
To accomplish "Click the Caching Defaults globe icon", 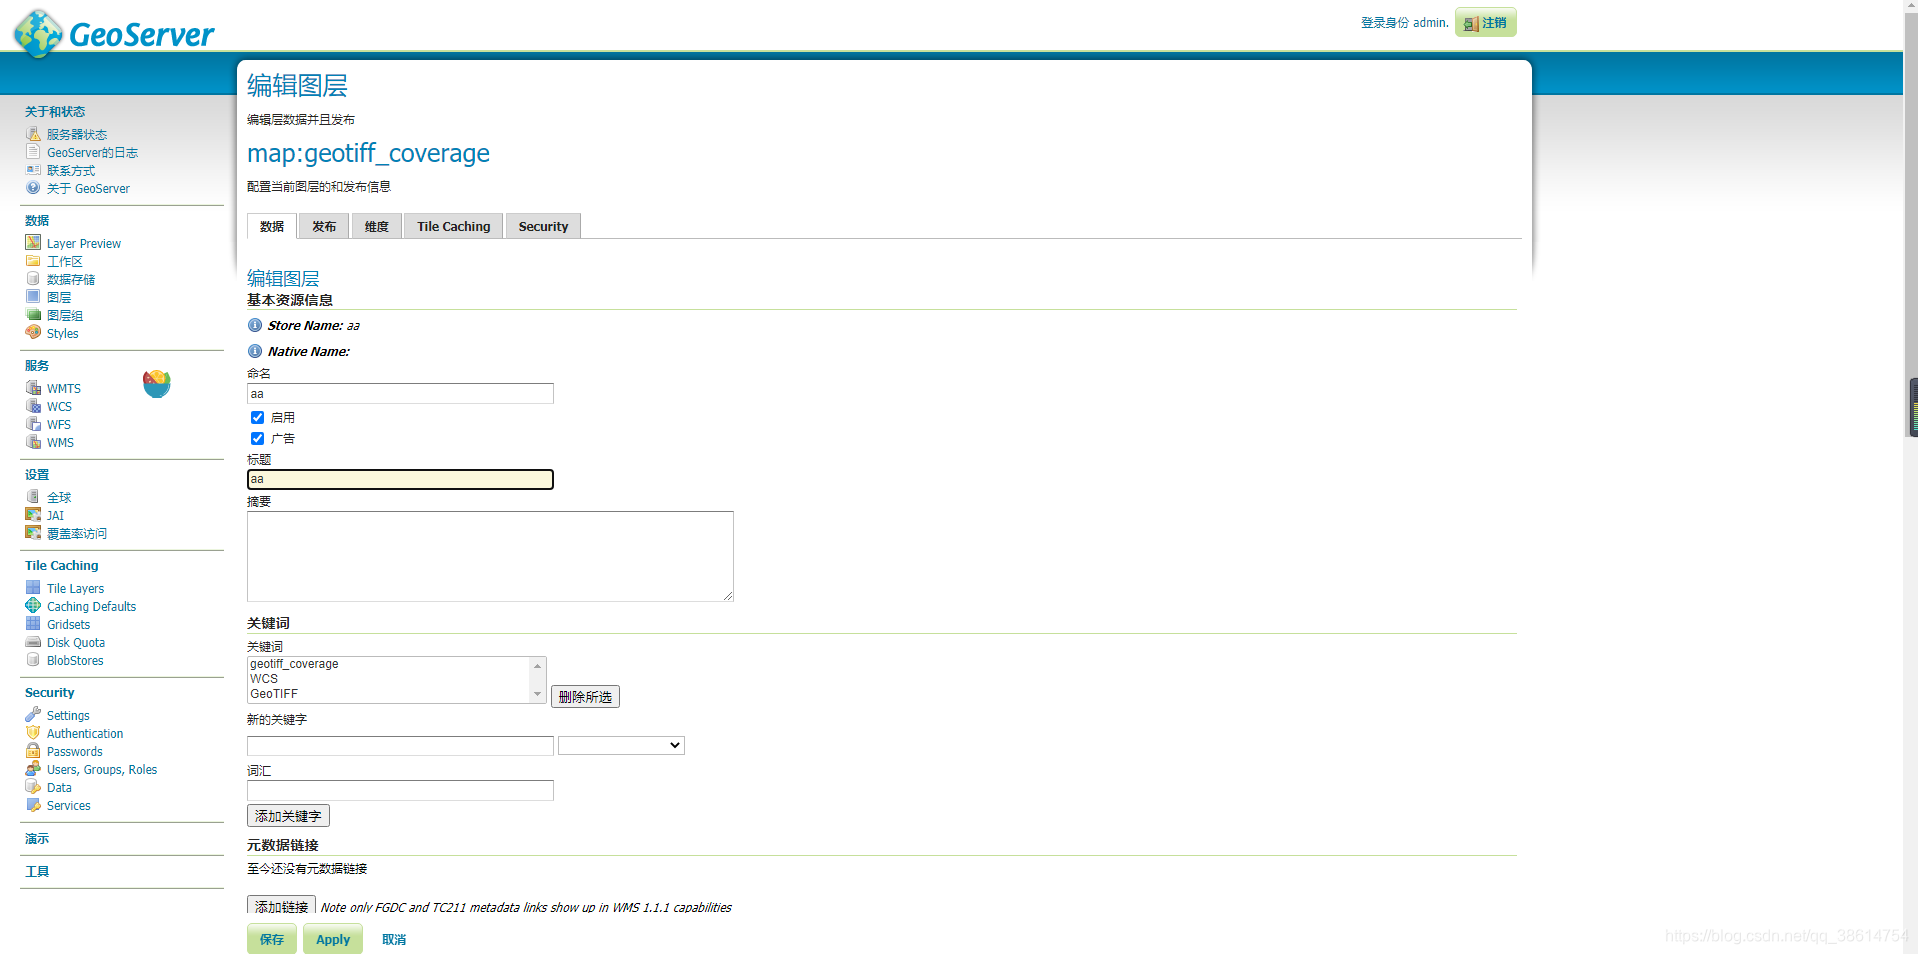I will tap(33, 606).
